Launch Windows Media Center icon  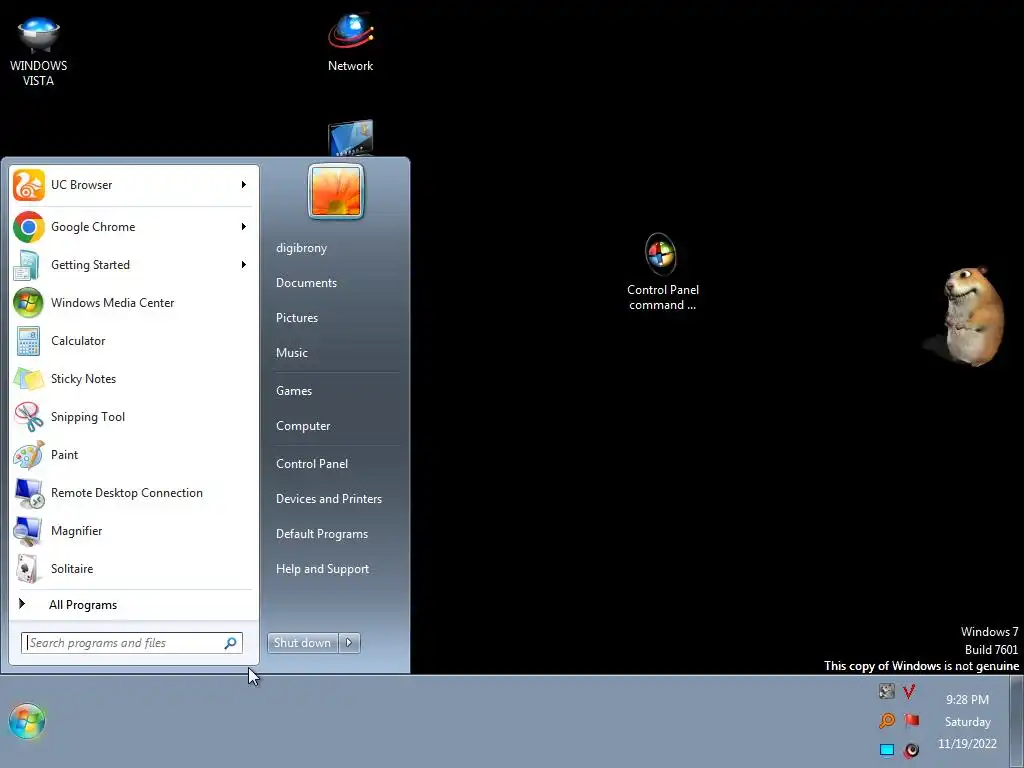29,302
